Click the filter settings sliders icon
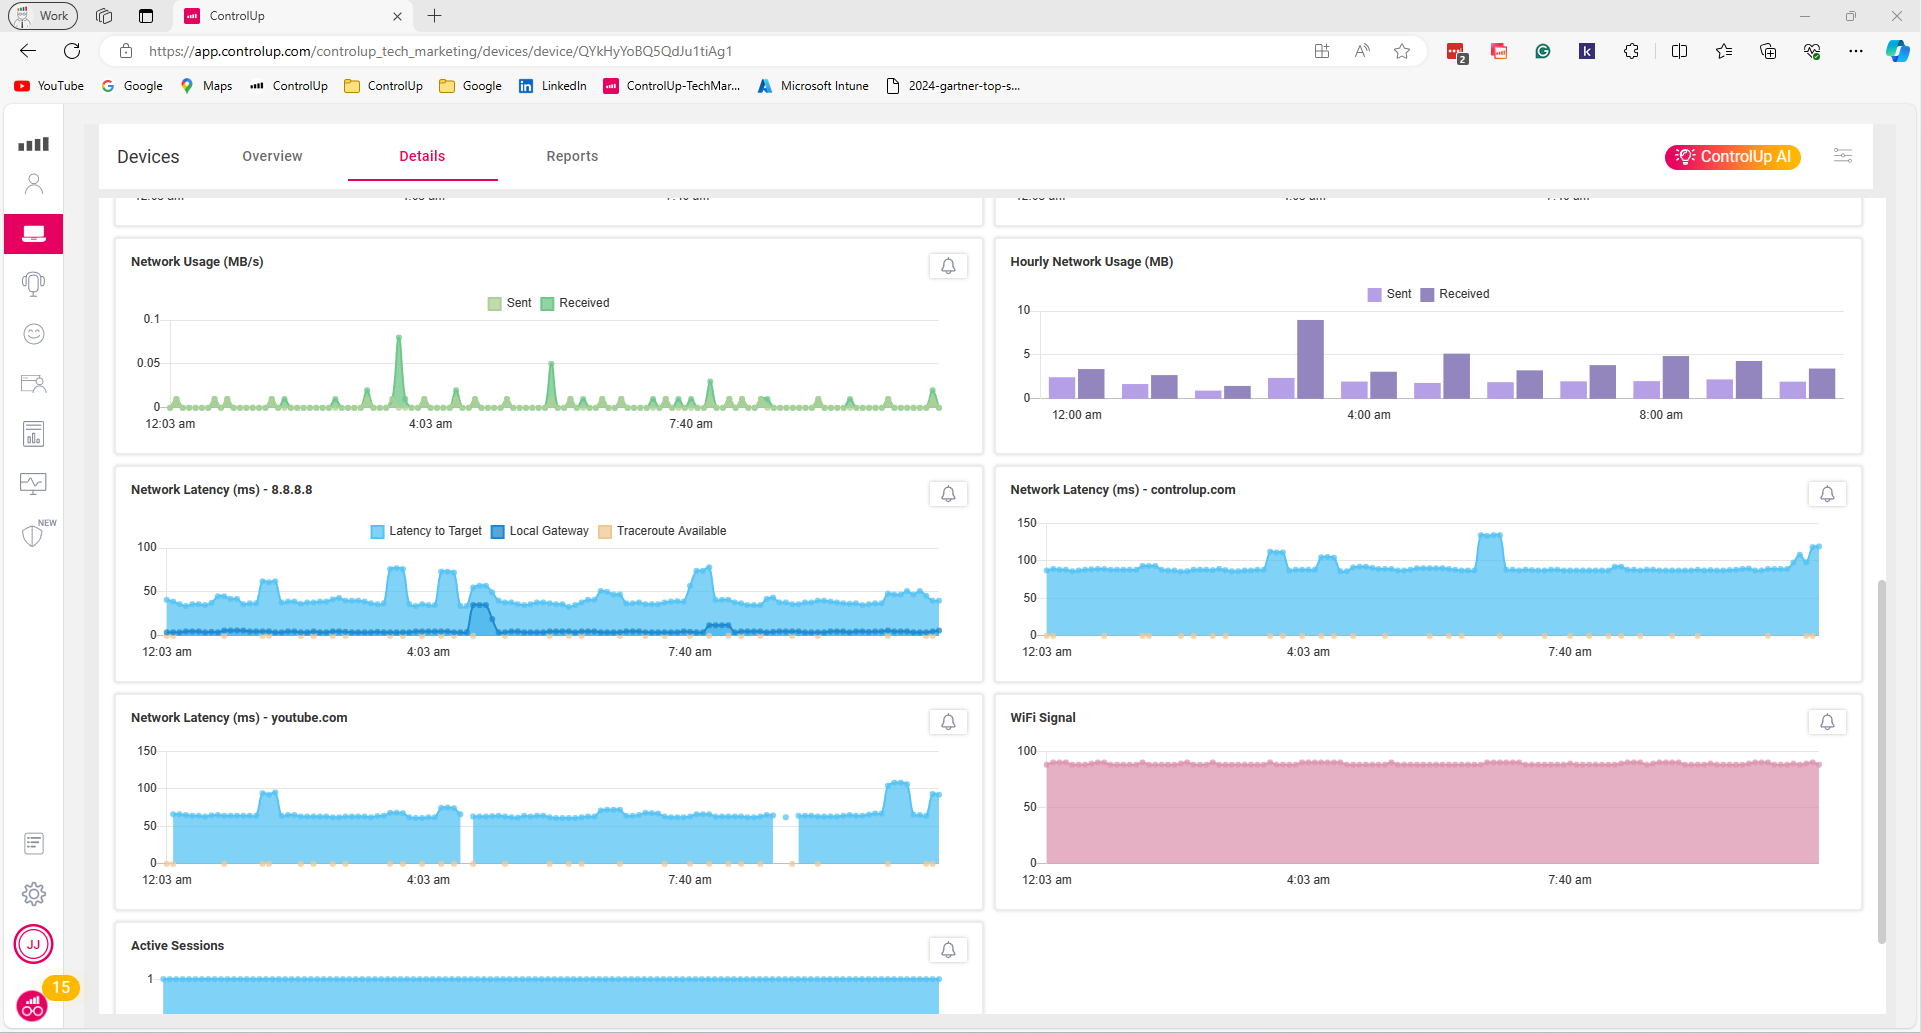 click(x=1842, y=156)
